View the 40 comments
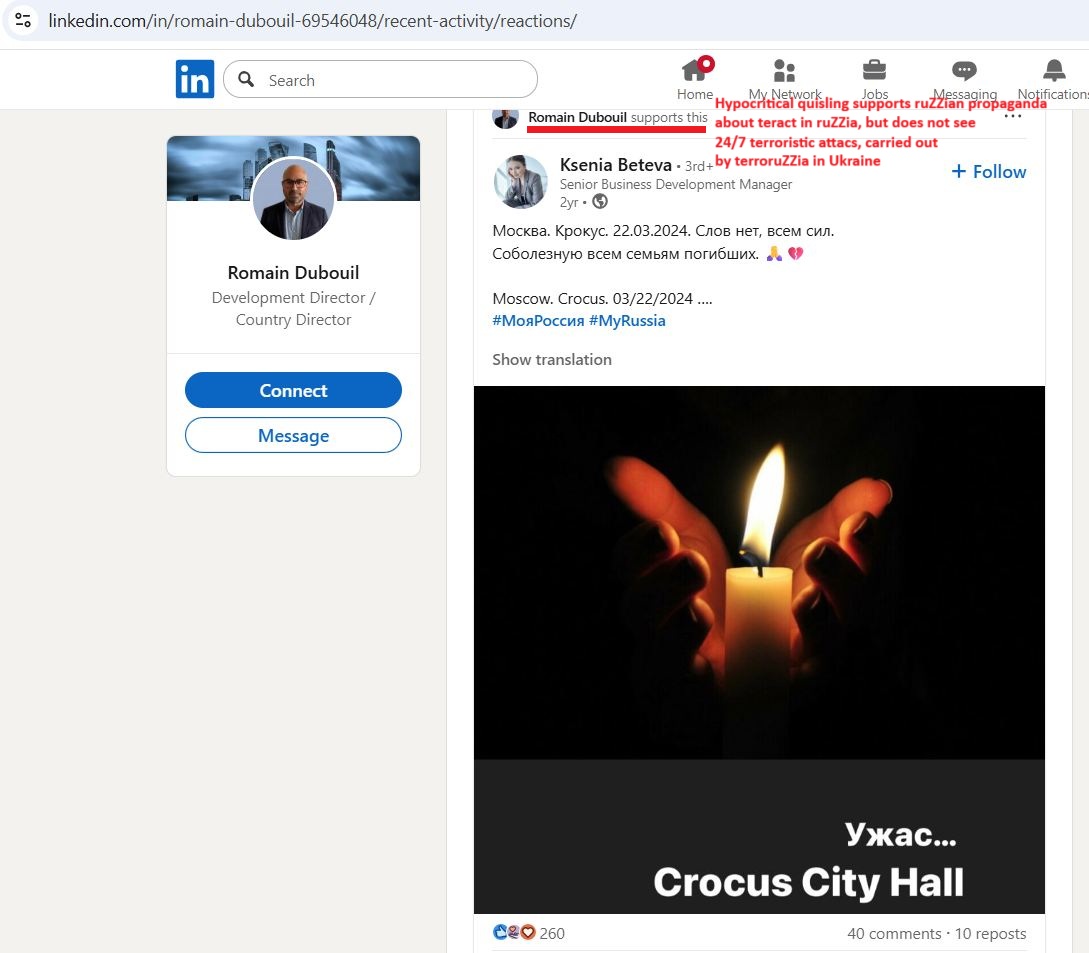Image resolution: width=1089 pixels, height=953 pixels. click(894, 934)
